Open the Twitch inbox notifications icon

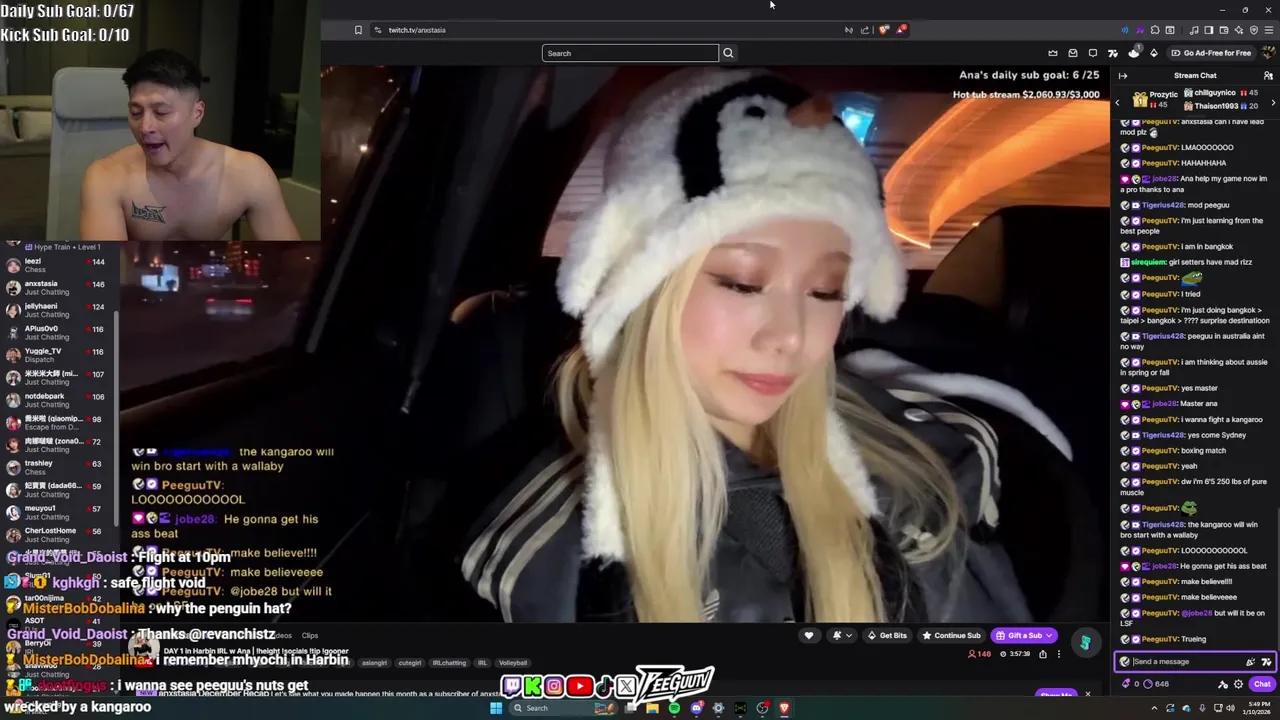pyautogui.click(x=1073, y=53)
